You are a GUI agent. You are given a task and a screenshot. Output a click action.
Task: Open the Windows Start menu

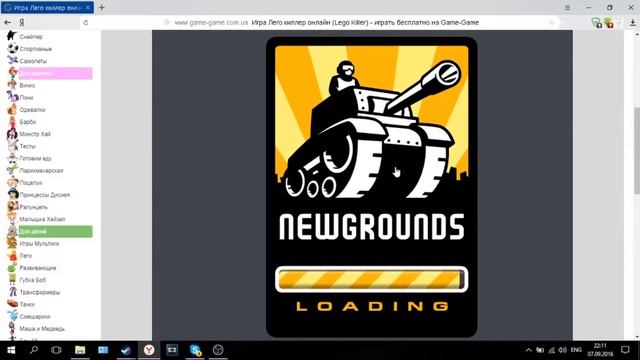click(x=11, y=350)
